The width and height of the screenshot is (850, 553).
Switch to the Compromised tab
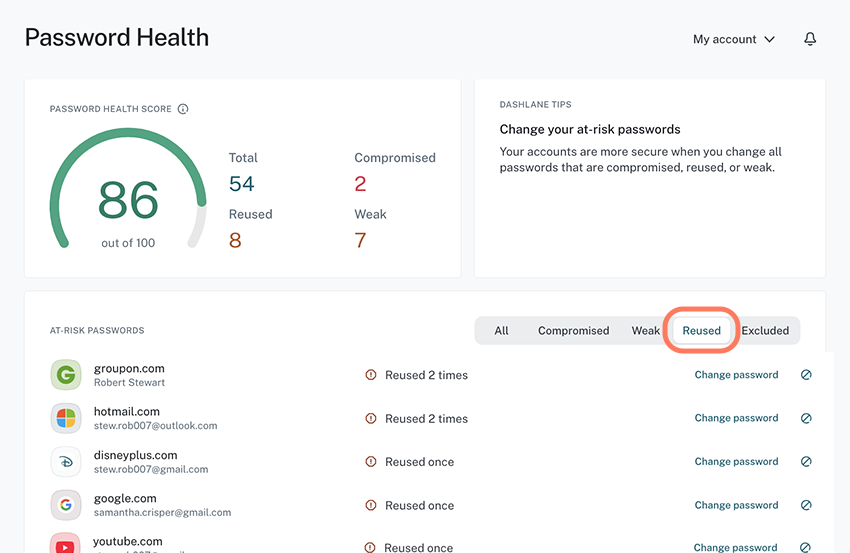(573, 331)
